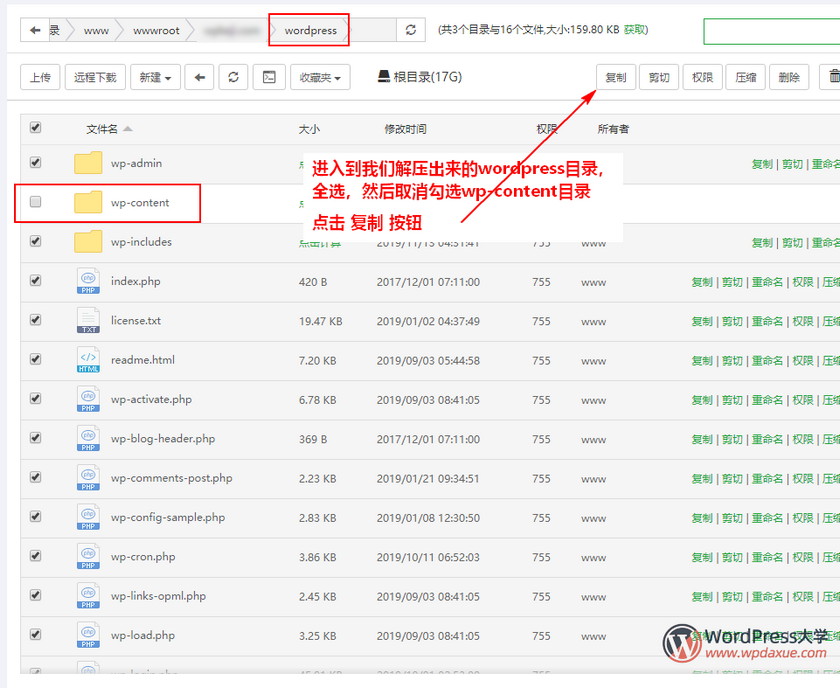Click the root directory disk icon
840x688 pixels.
(x=384, y=77)
